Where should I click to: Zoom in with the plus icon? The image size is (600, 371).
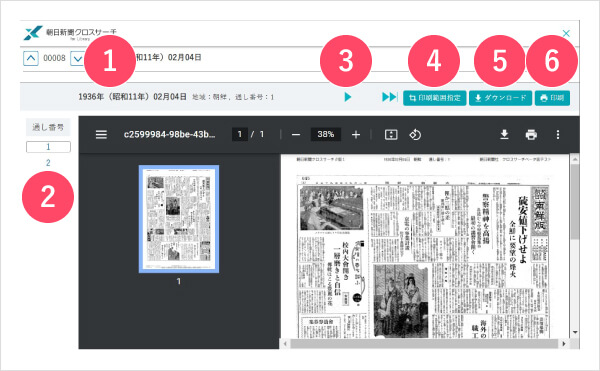pos(356,135)
